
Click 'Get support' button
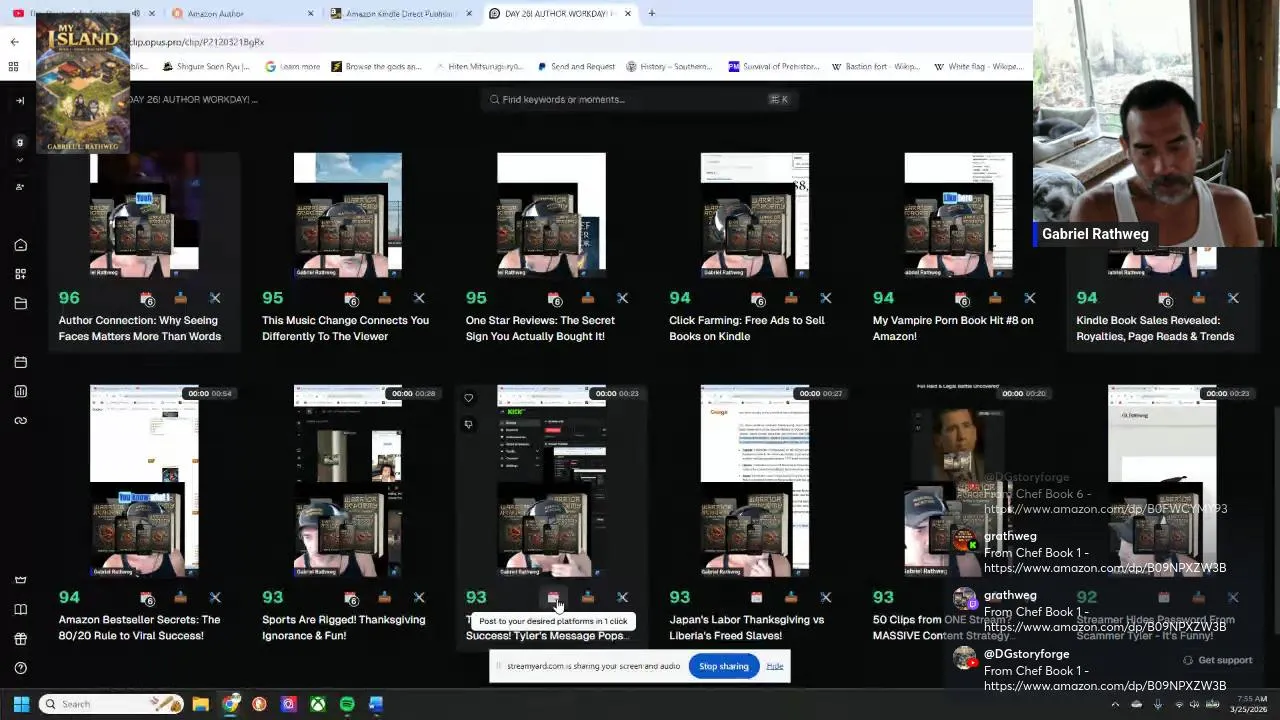[x=1217, y=660]
